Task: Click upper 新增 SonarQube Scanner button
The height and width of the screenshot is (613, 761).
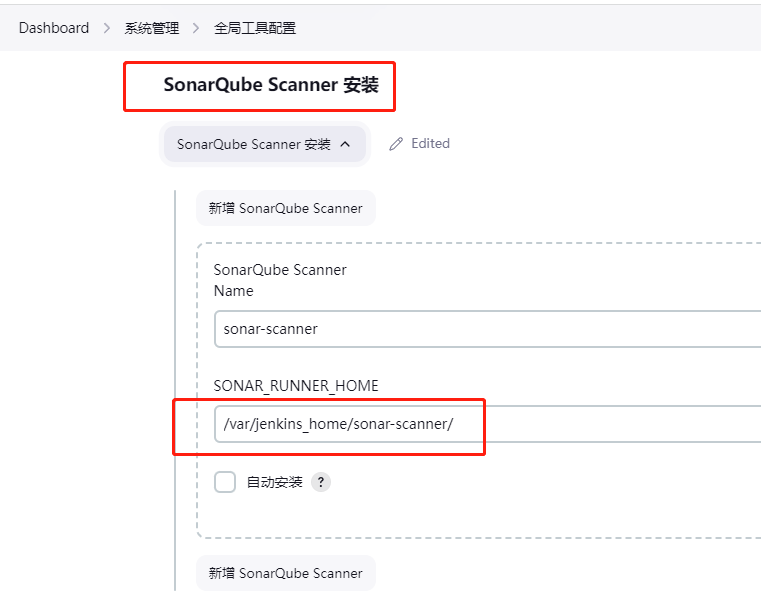Action: [x=286, y=208]
